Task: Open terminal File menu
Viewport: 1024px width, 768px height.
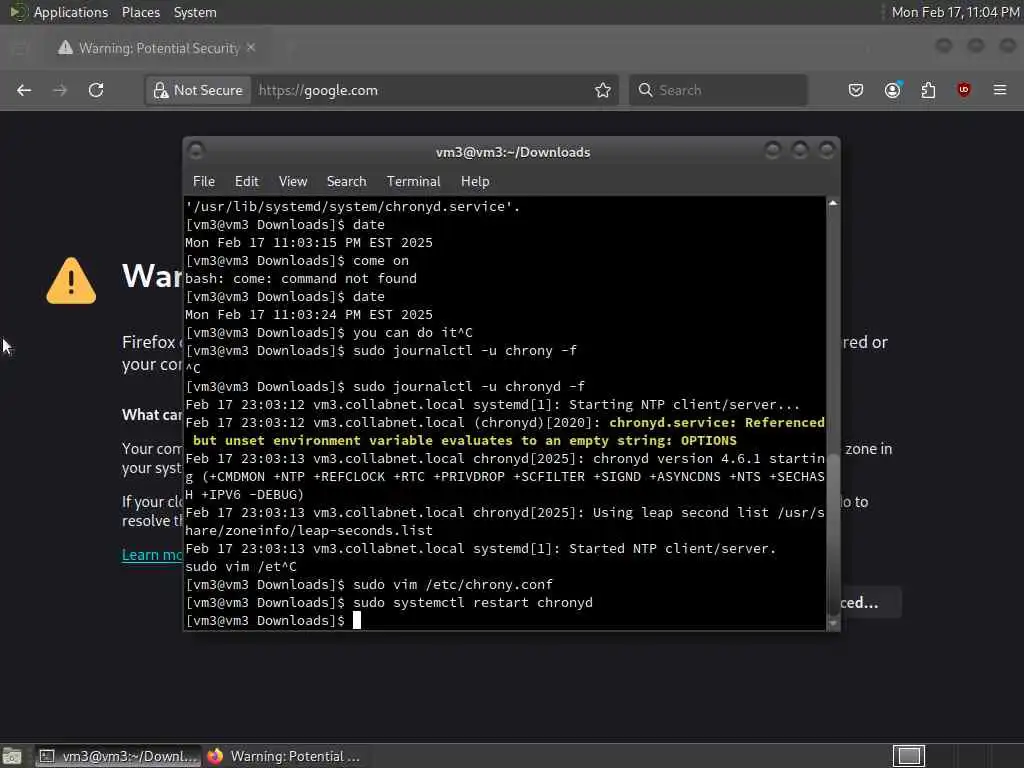Action: point(204,182)
